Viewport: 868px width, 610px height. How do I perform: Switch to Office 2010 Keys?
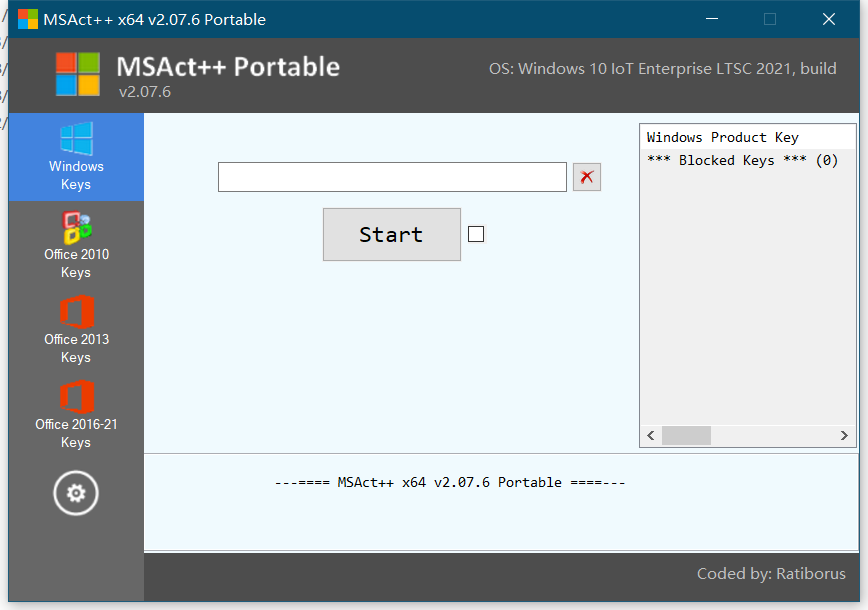(x=76, y=245)
